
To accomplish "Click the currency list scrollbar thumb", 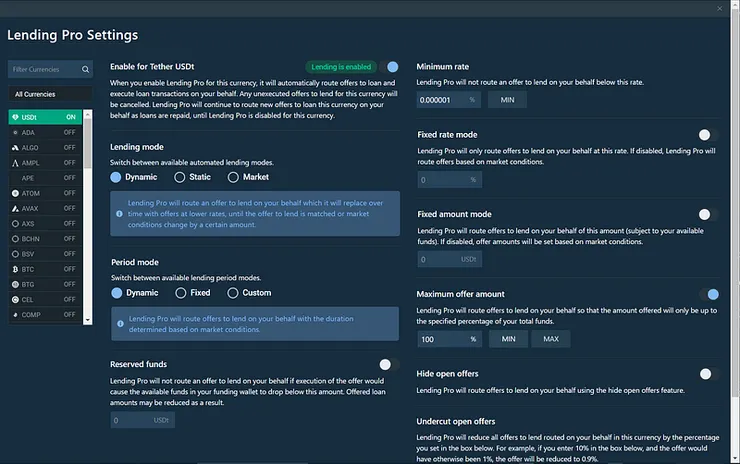I will pyautogui.click(x=88, y=143).
